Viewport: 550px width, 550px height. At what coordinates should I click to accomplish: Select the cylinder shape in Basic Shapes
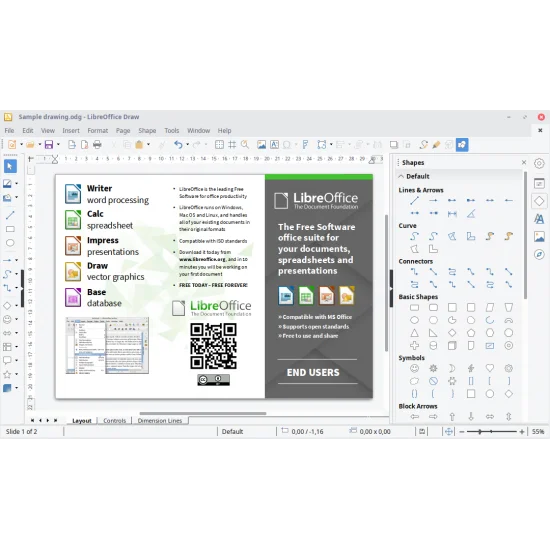(433, 346)
